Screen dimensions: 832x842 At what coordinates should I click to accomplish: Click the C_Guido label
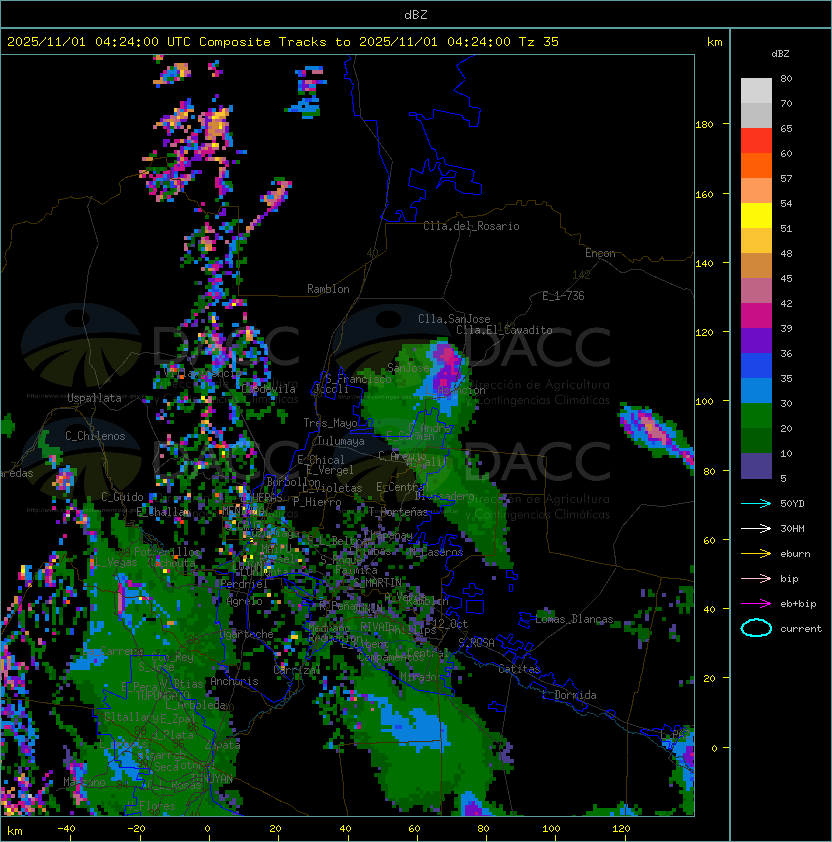[x=122, y=497]
